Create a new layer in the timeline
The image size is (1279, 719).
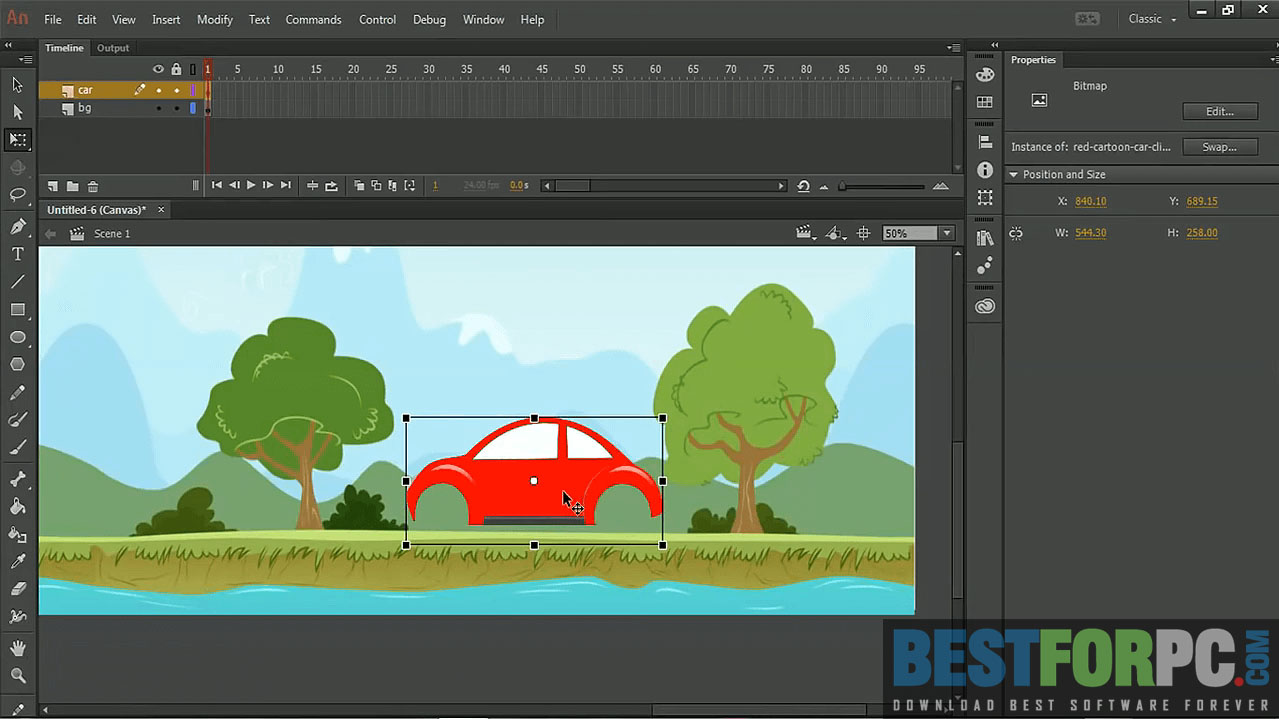pos(53,186)
